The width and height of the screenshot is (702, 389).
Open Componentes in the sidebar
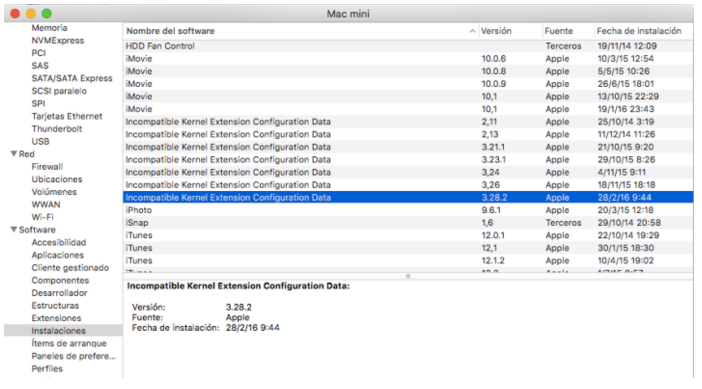click(x=60, y=280)
